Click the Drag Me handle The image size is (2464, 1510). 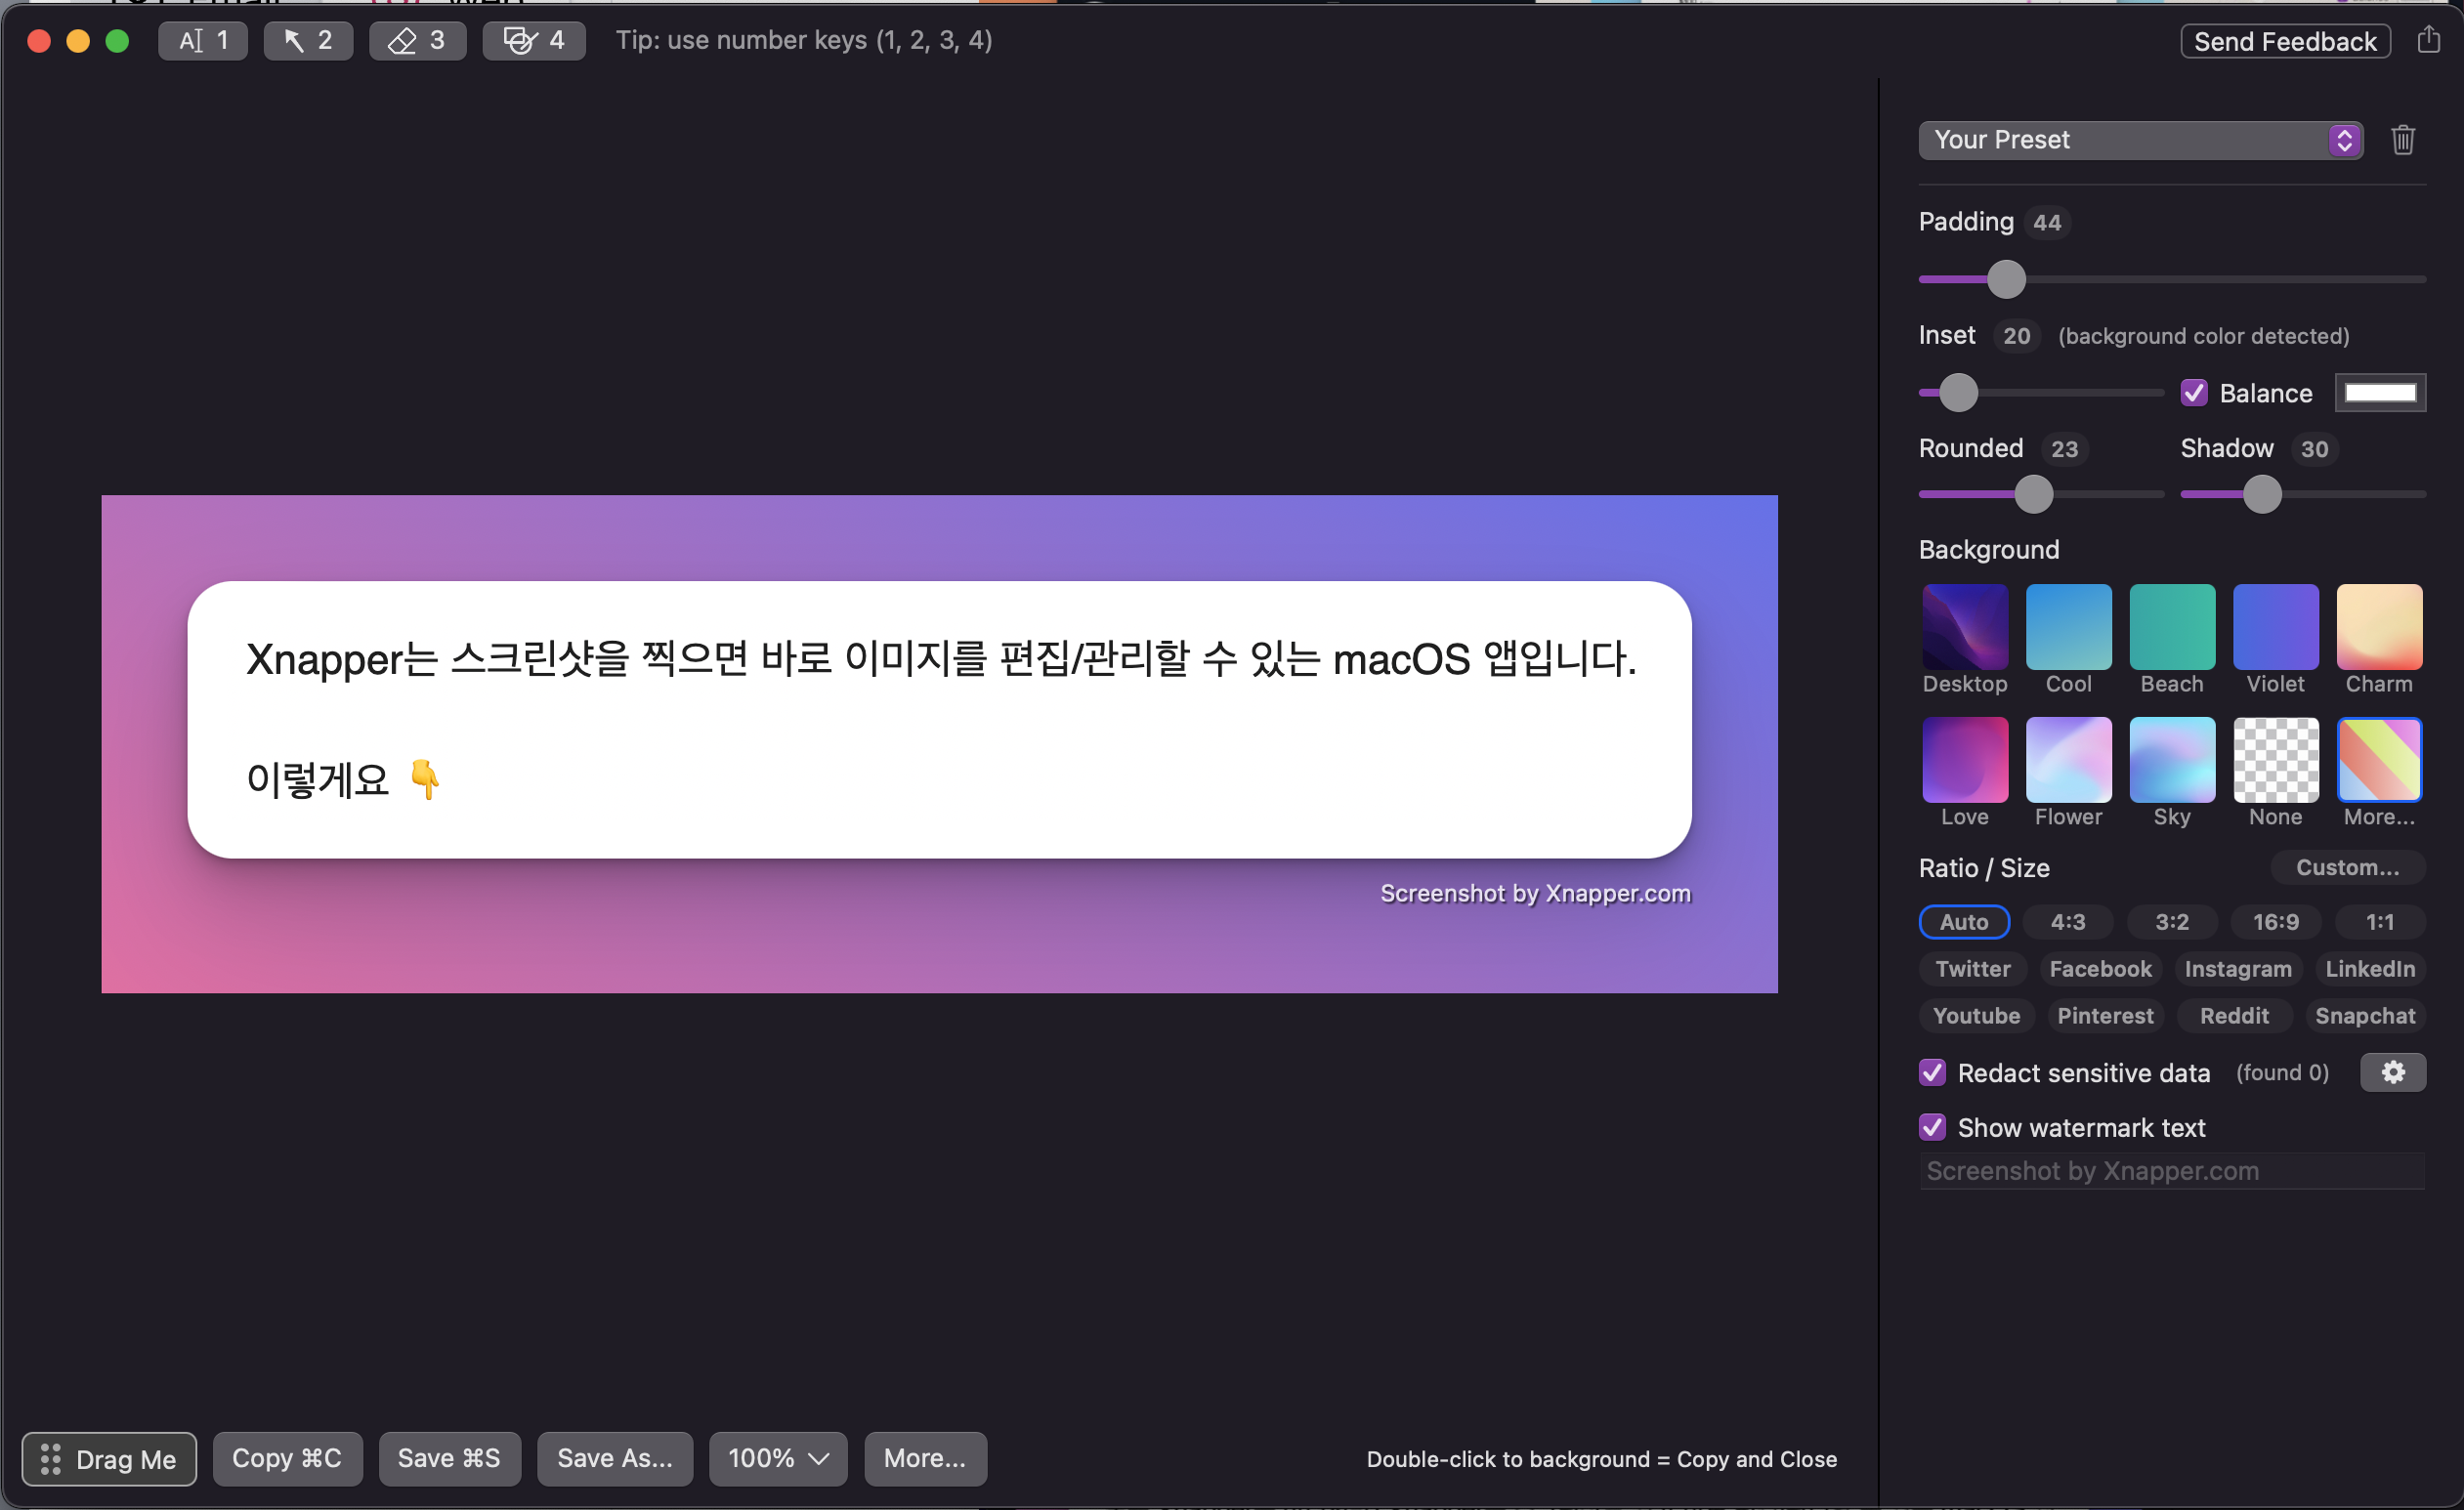pyautogui.click(x=109, y=1458)
